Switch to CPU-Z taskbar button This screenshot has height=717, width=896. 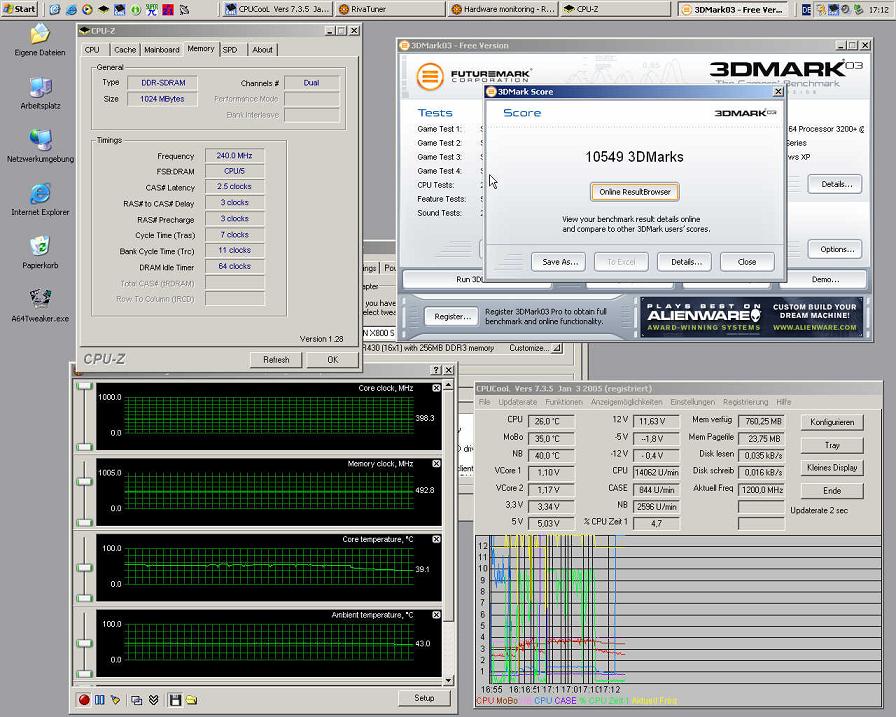615,9
